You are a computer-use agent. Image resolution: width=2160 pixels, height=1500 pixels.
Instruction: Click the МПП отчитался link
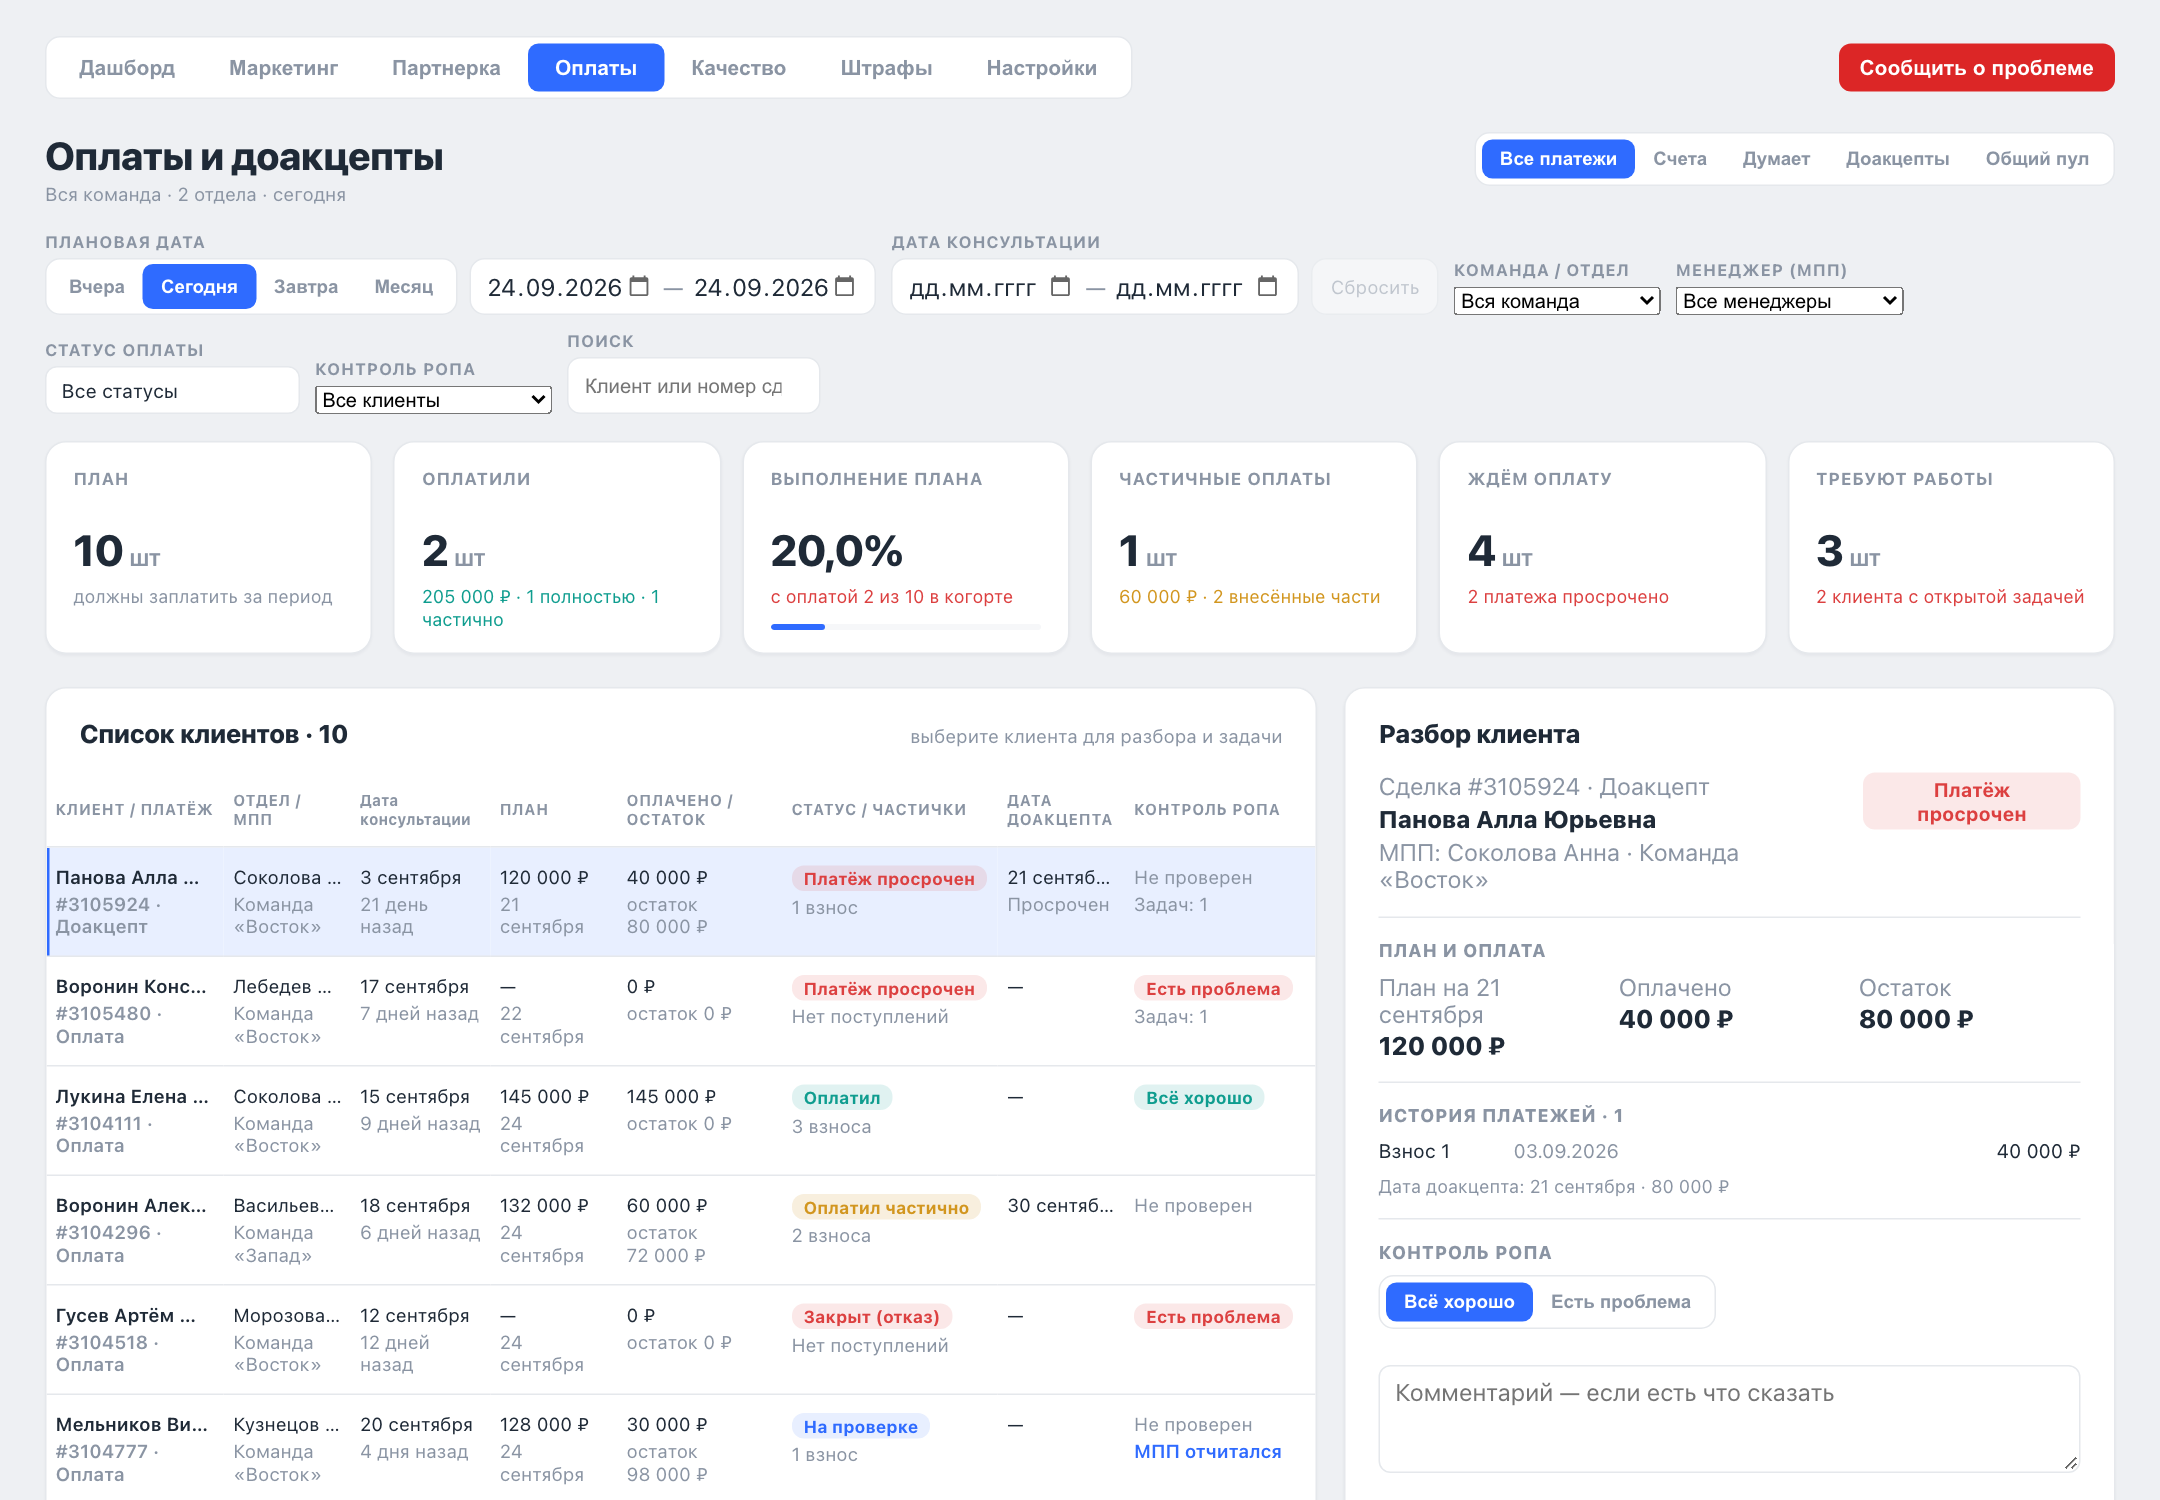[1207, 1452]
